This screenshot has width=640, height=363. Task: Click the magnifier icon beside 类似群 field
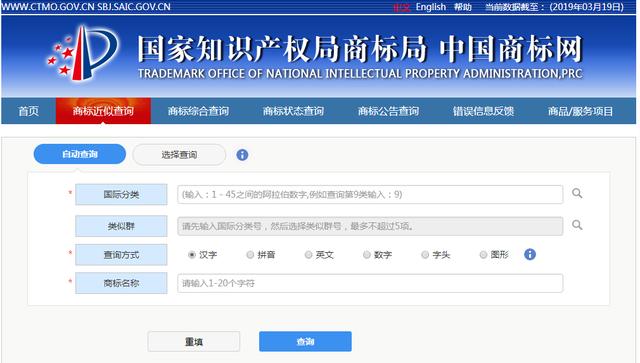(x=577, y=225)
